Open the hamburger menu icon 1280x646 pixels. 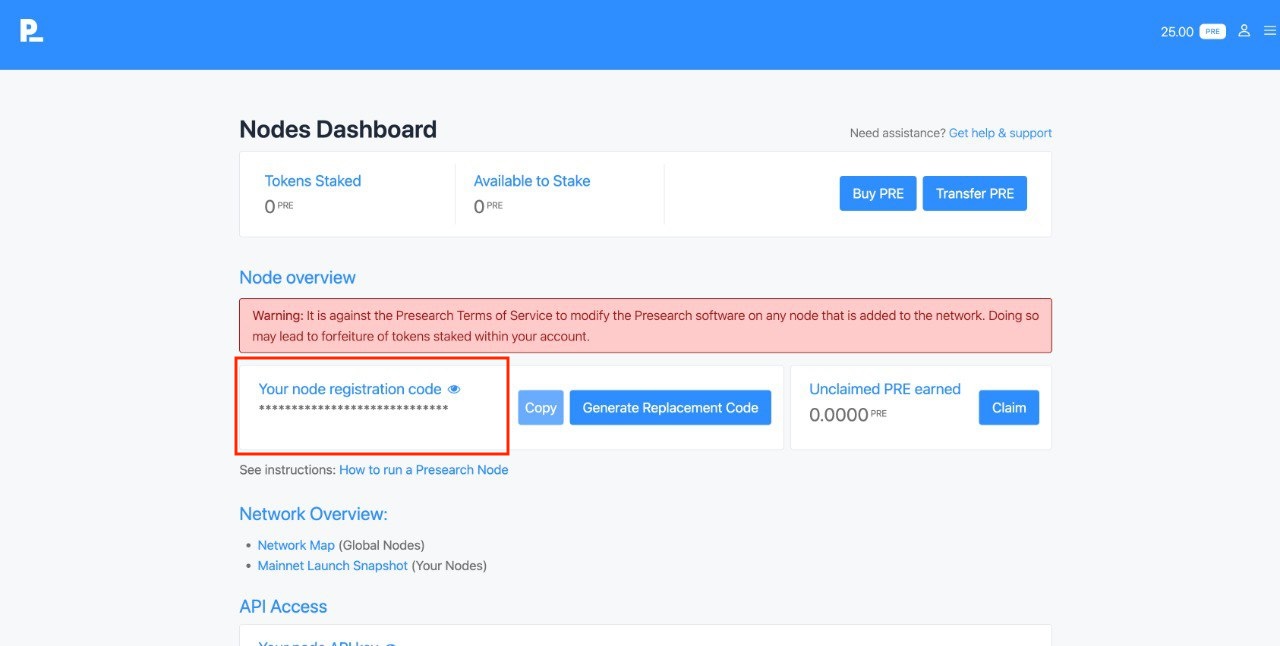tap(1270, 31)
